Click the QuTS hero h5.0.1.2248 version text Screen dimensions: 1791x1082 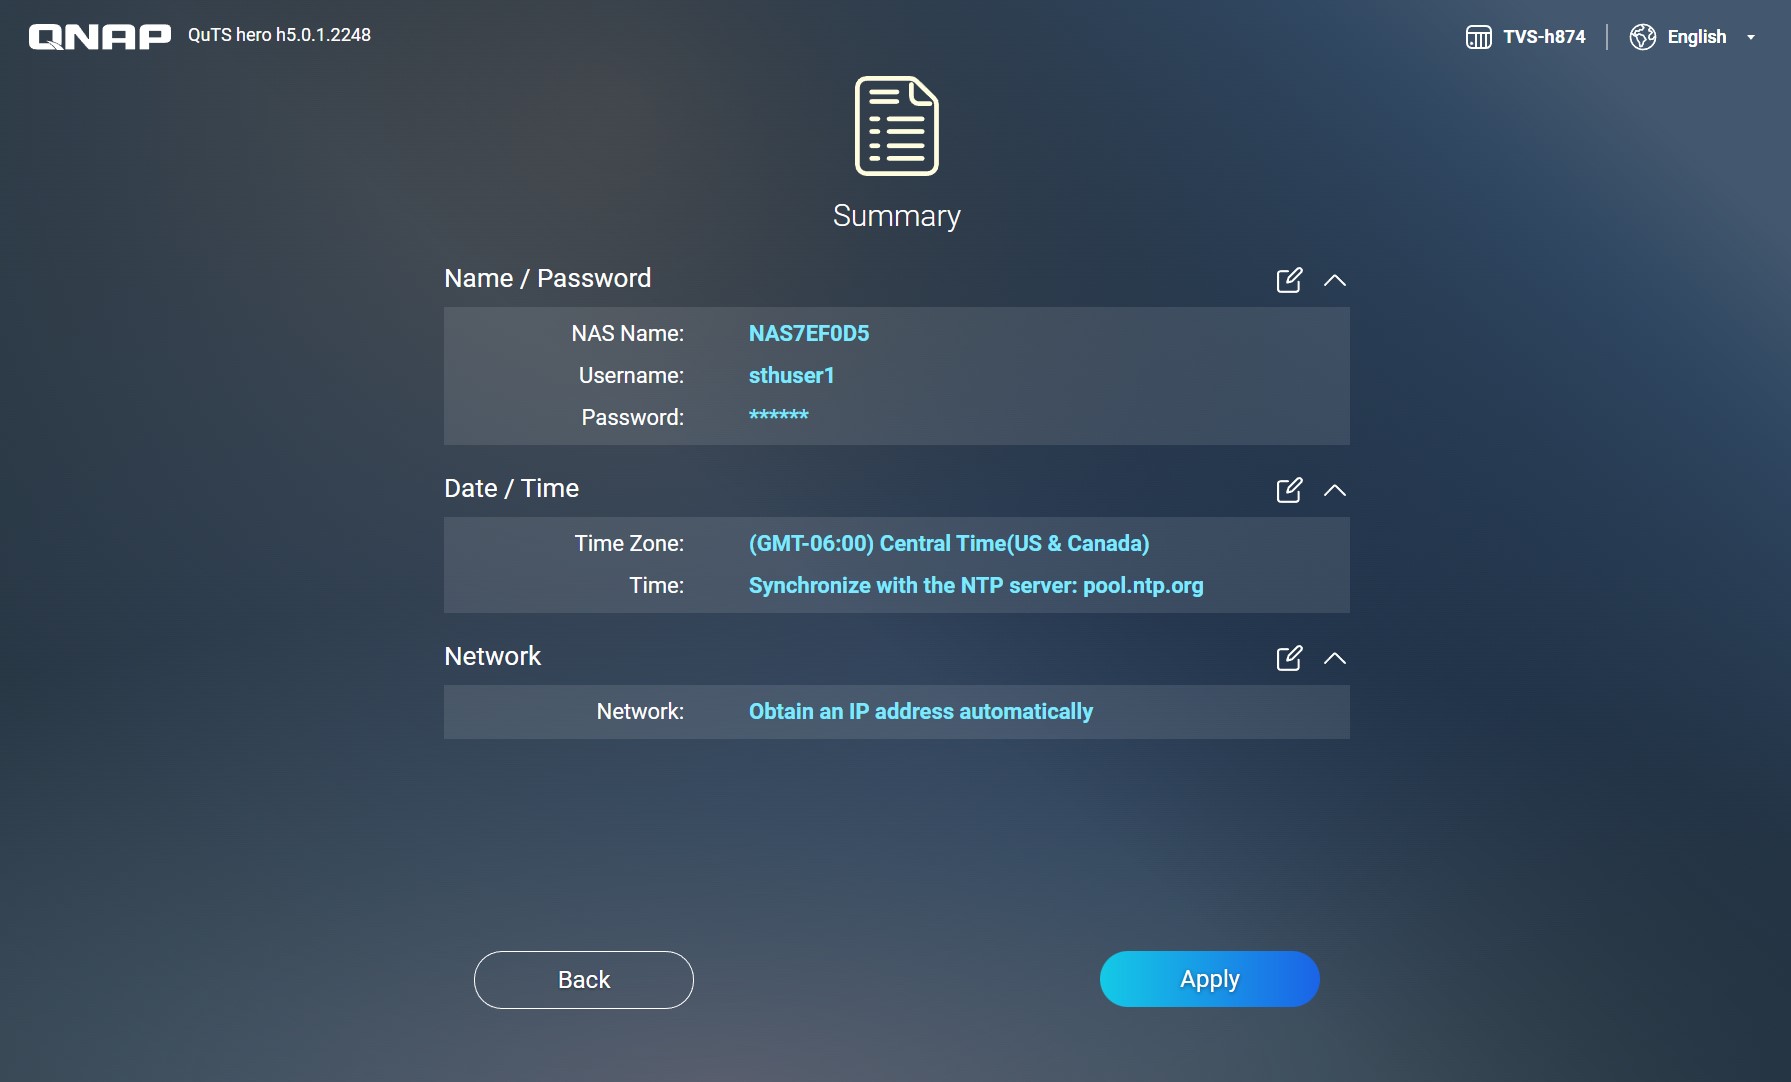279,35
